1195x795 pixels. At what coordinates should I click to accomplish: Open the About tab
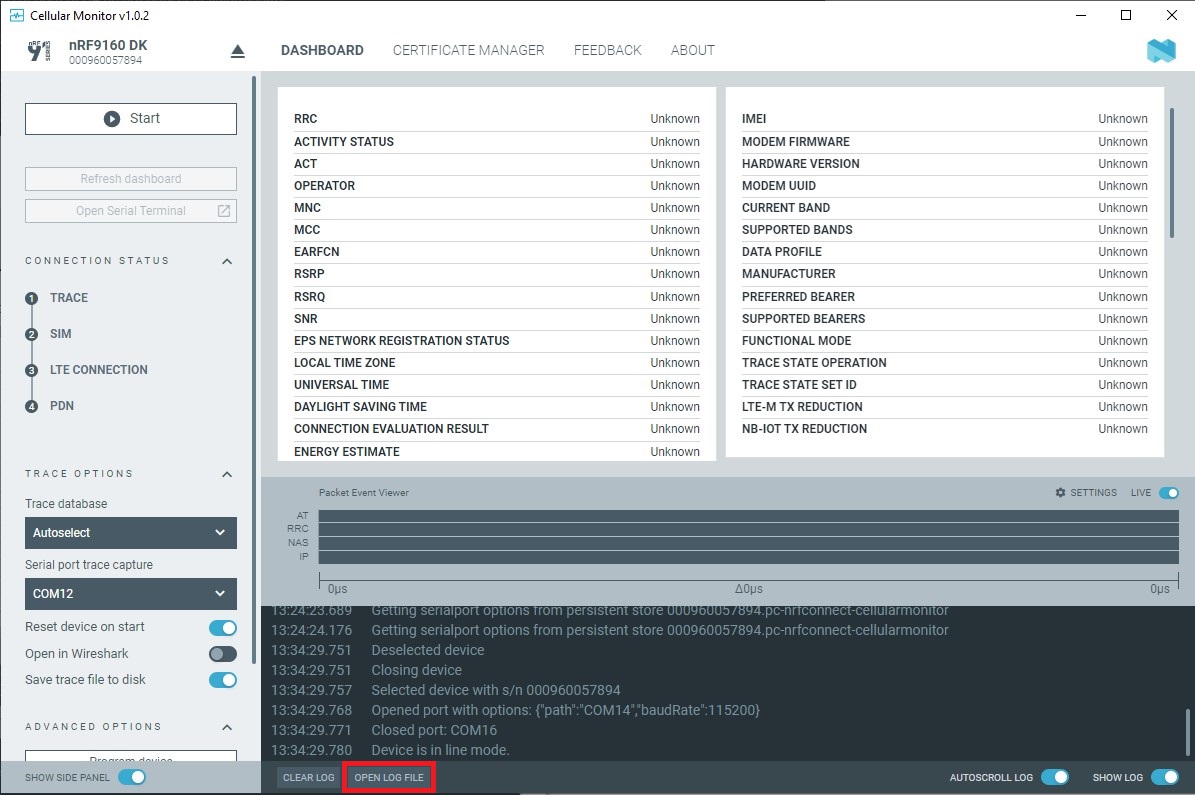[692, 50]
